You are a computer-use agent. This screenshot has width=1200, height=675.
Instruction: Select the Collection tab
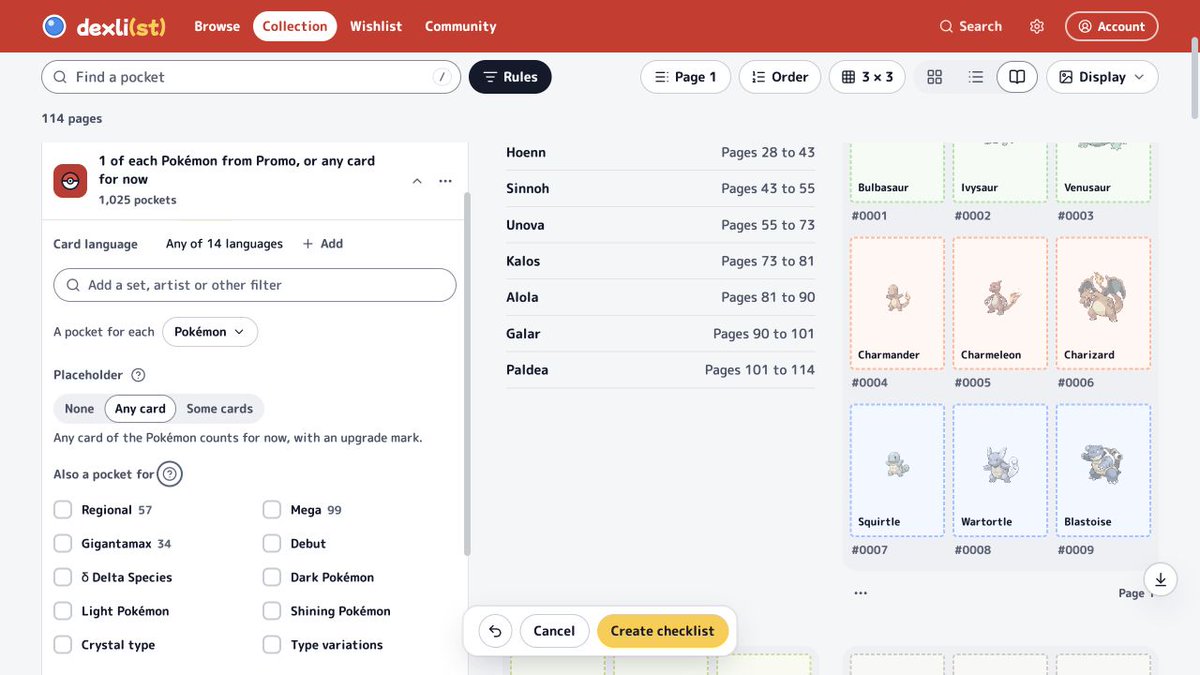pos(295,26)
